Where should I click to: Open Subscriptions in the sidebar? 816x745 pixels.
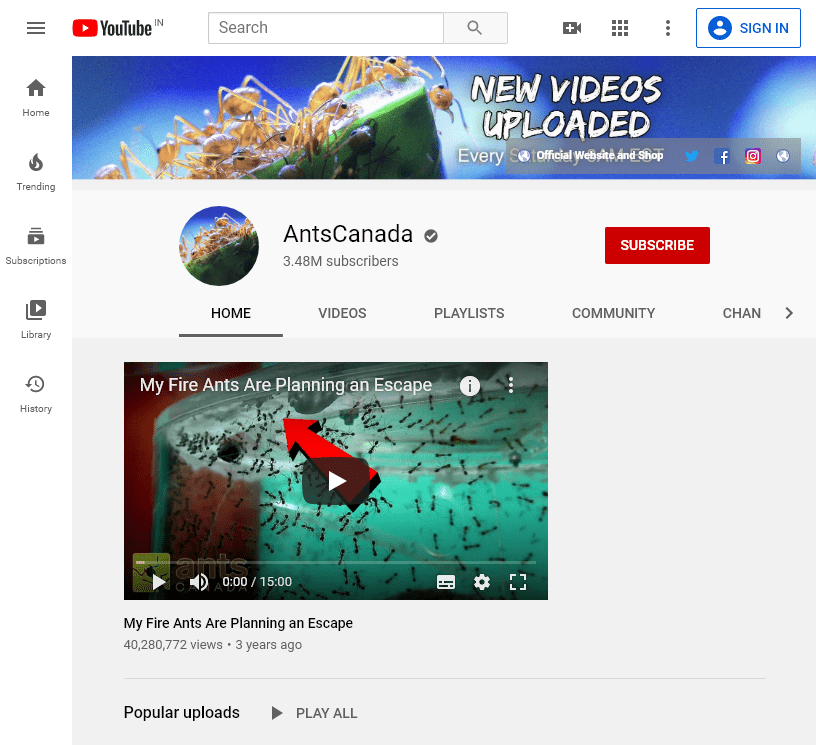tap(36, 246)
